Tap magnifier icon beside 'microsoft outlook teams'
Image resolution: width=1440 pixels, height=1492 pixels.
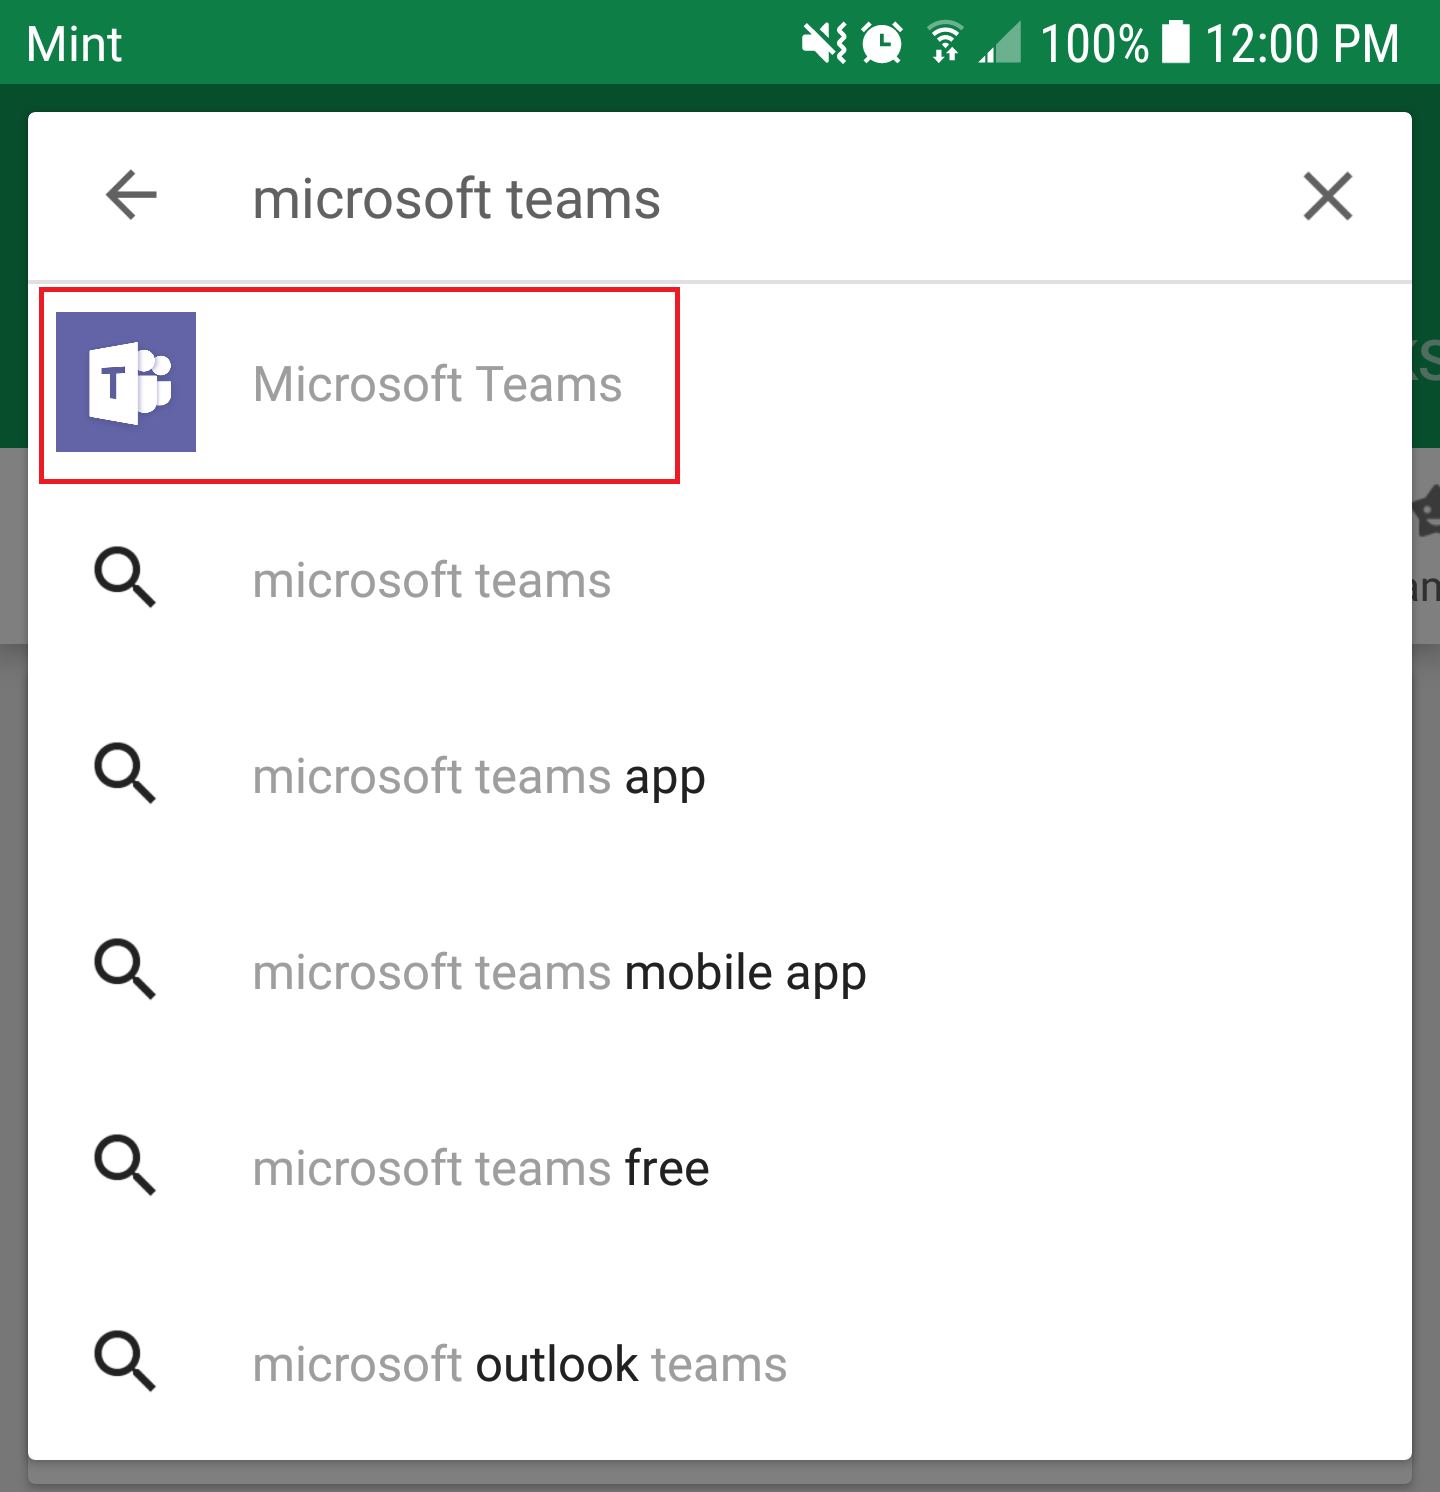(x=125, y=1361)
